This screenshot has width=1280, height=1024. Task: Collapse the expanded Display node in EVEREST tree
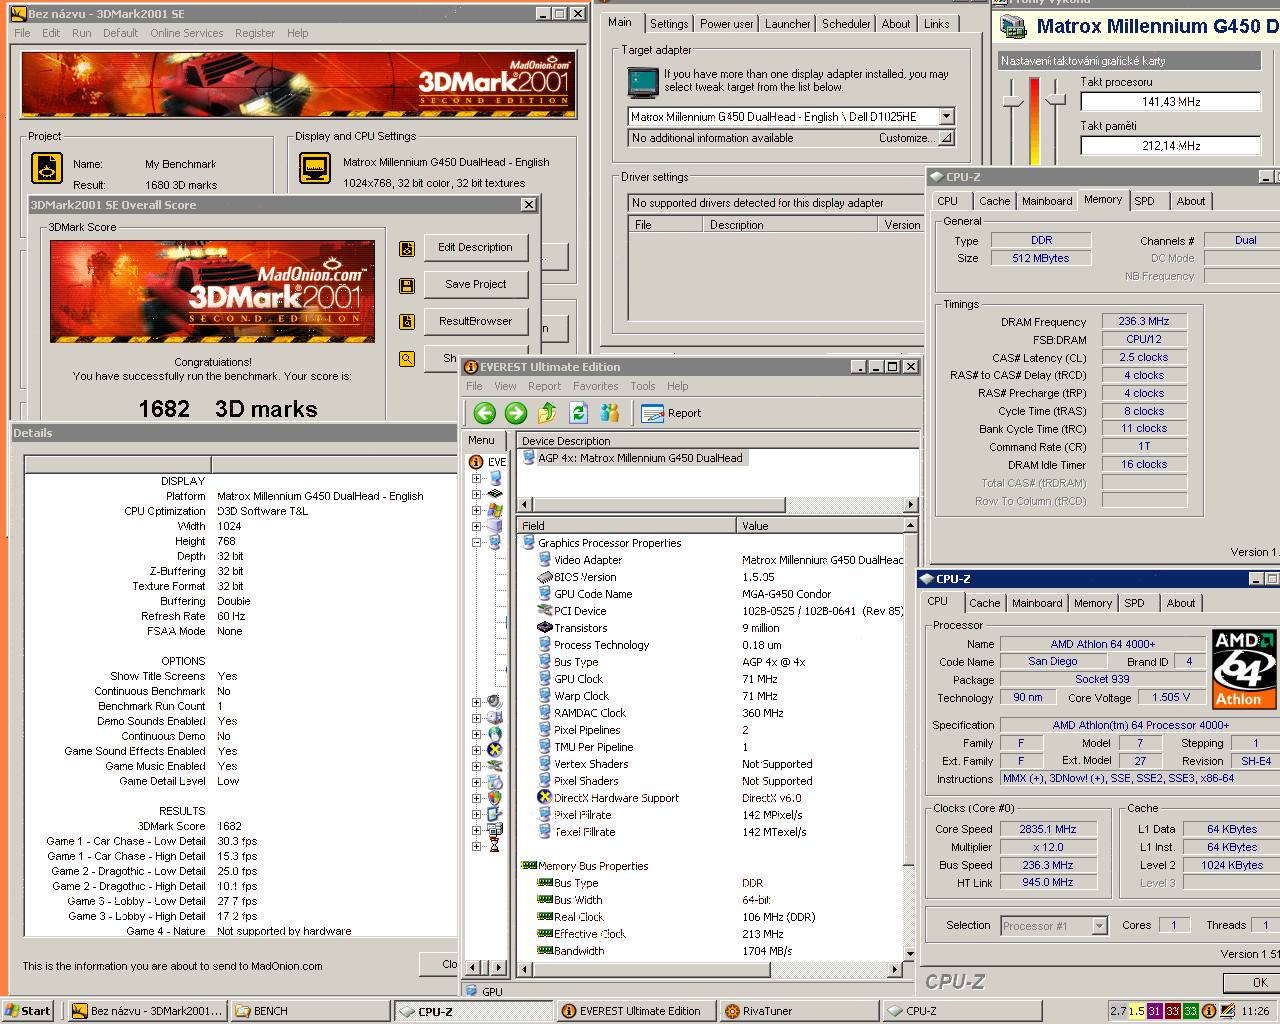[x=477, y=542]
